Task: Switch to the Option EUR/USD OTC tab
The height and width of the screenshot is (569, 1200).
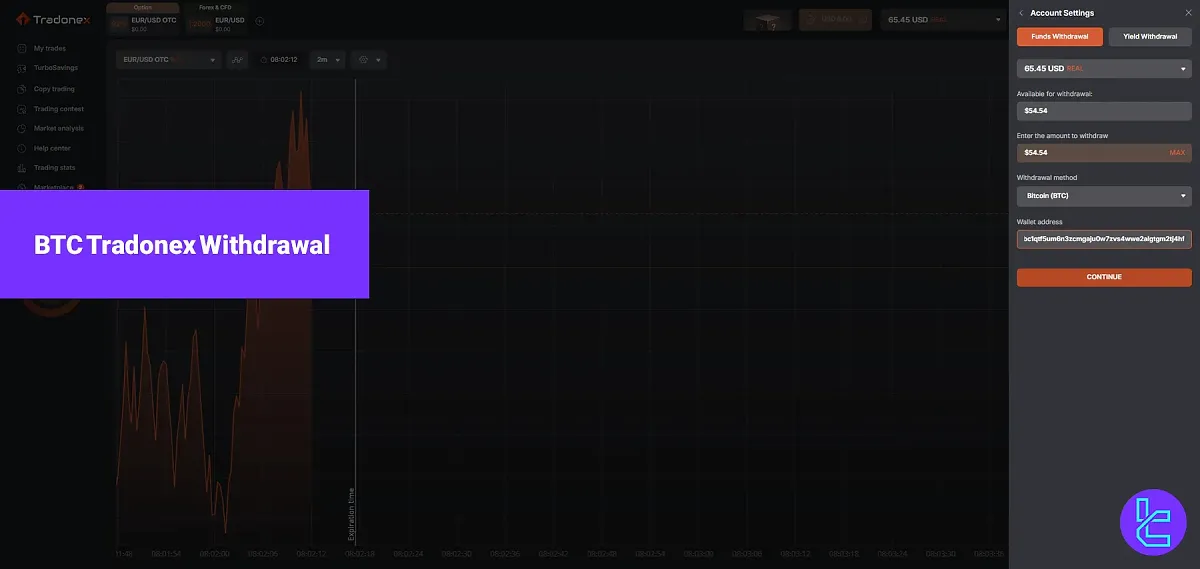Action: [142, 20]
